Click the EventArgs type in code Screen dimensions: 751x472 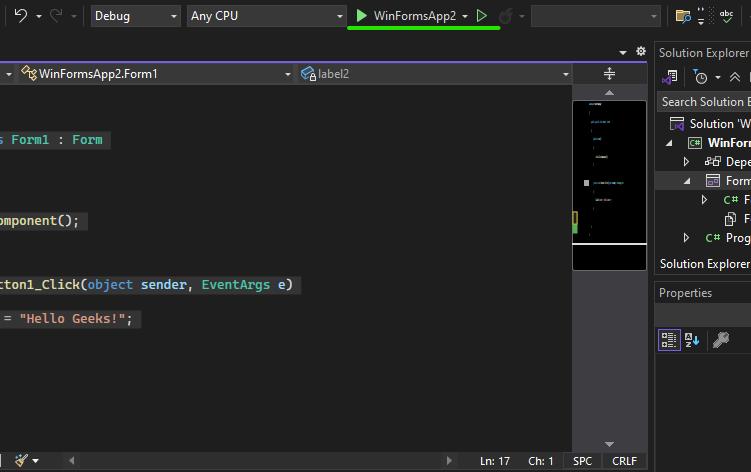pos(236,285)
